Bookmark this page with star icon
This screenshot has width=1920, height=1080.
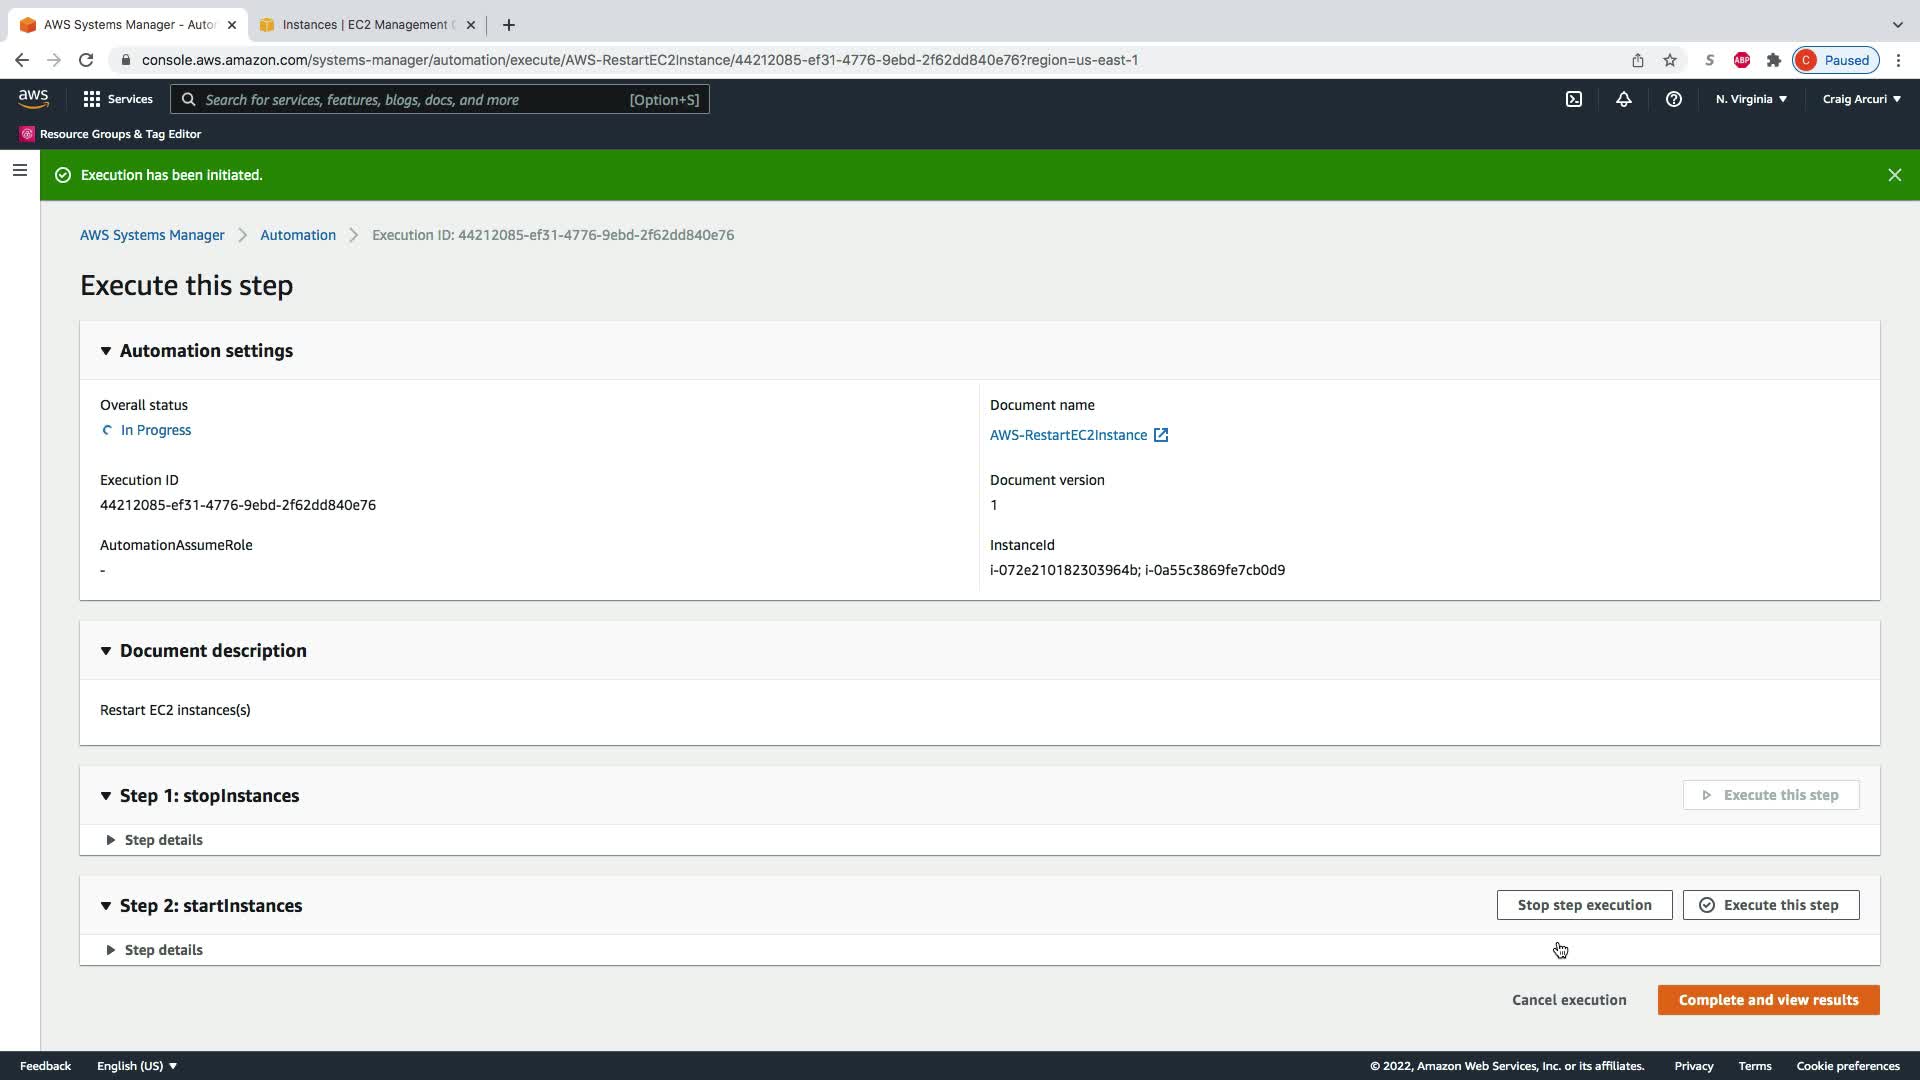tap(1670, 60)
